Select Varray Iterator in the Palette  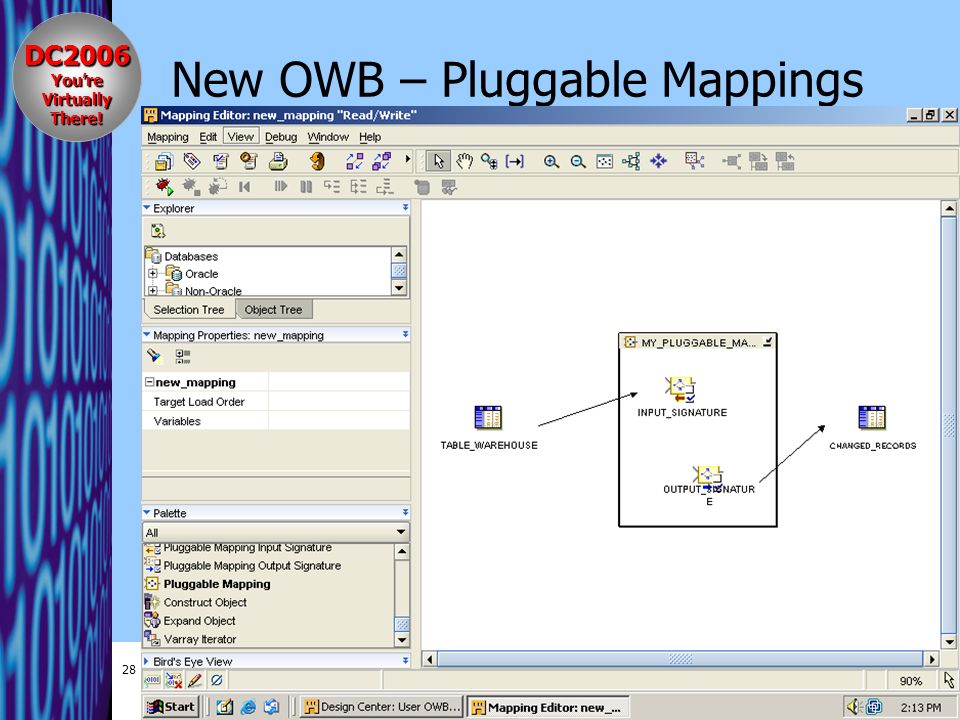(200, 639)
